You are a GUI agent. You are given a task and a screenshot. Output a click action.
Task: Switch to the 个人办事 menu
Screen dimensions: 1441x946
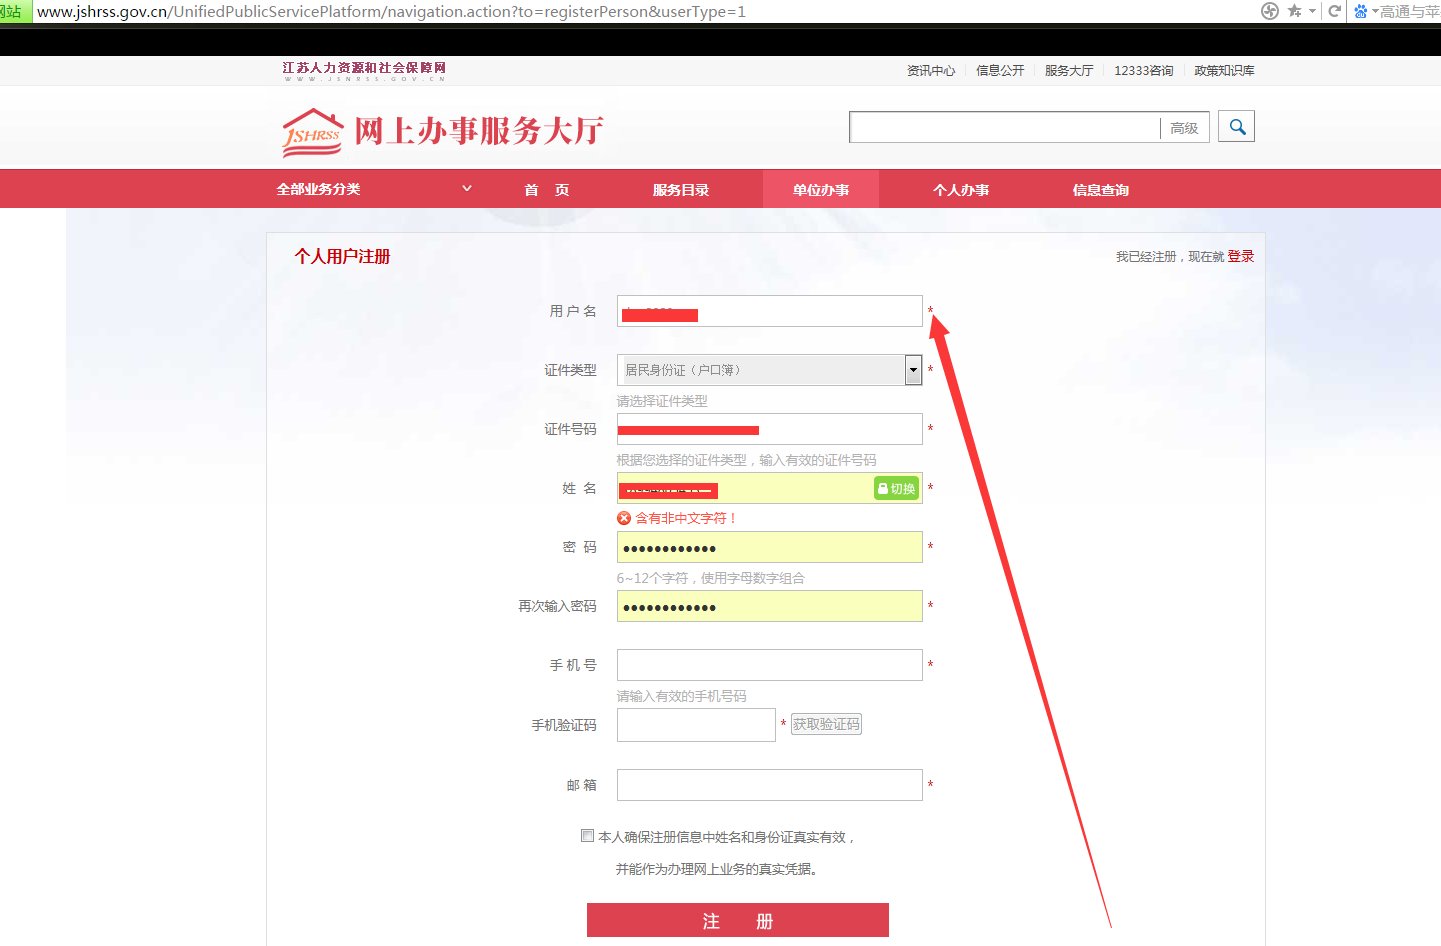(x=960, y=188)
